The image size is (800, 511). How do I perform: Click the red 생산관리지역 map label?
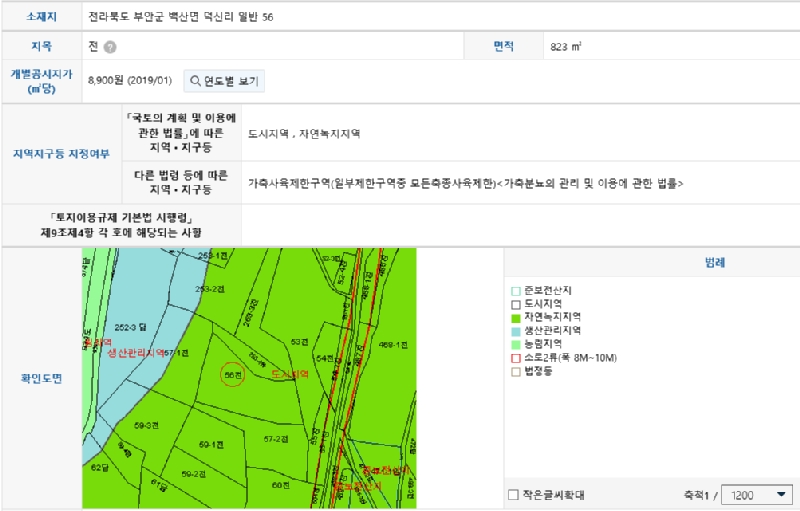point(136,353)
